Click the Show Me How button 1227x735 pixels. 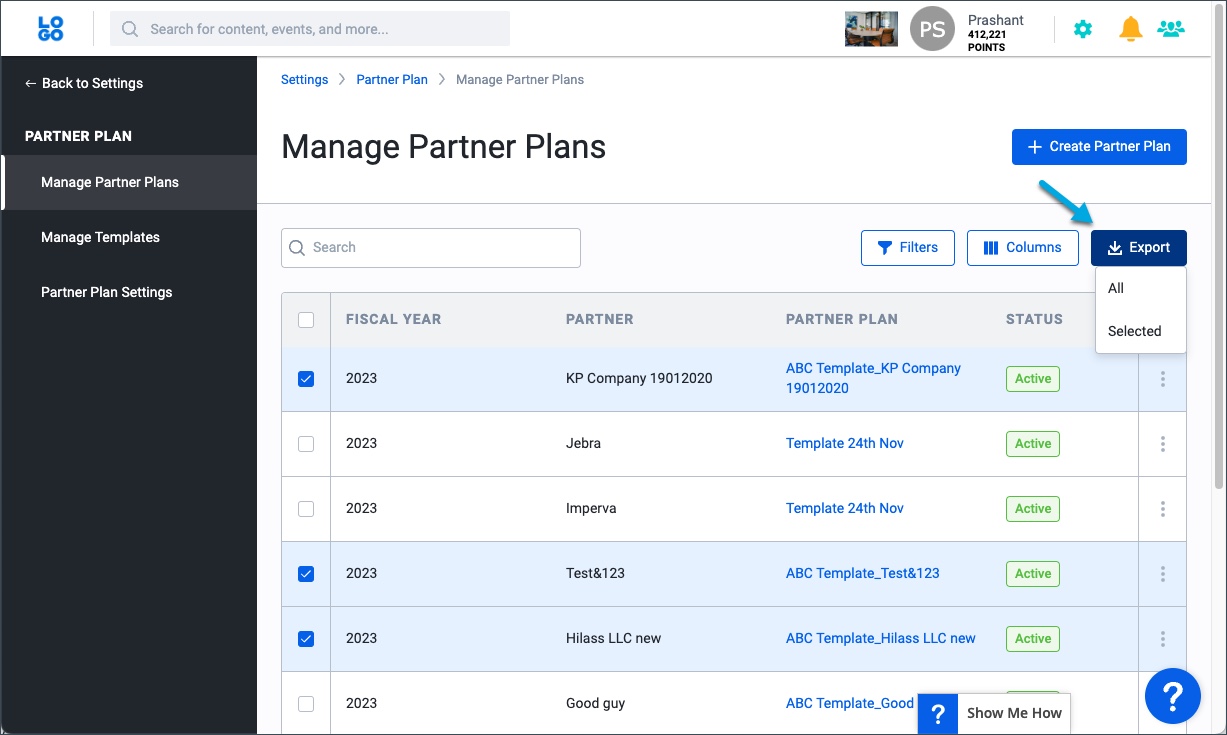coord(994,714)
